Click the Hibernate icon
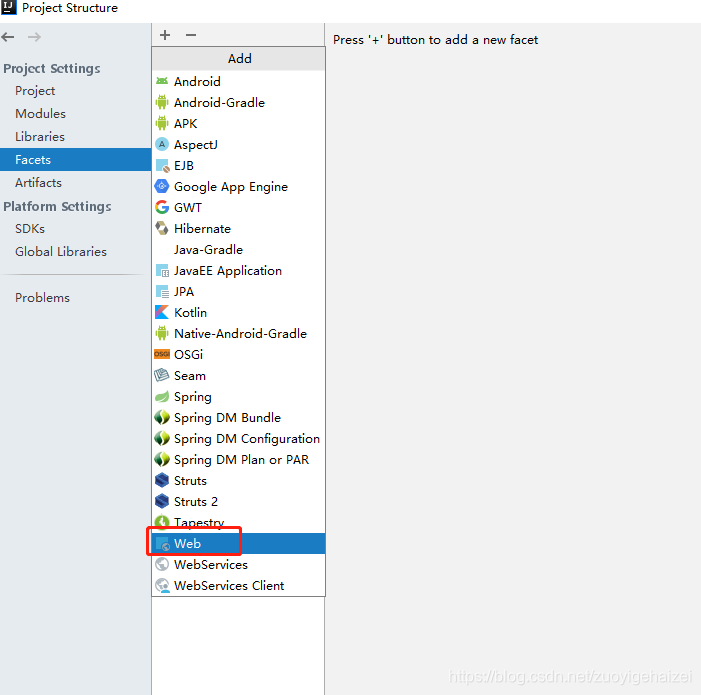The image size is (701, 695). point(162,228)
